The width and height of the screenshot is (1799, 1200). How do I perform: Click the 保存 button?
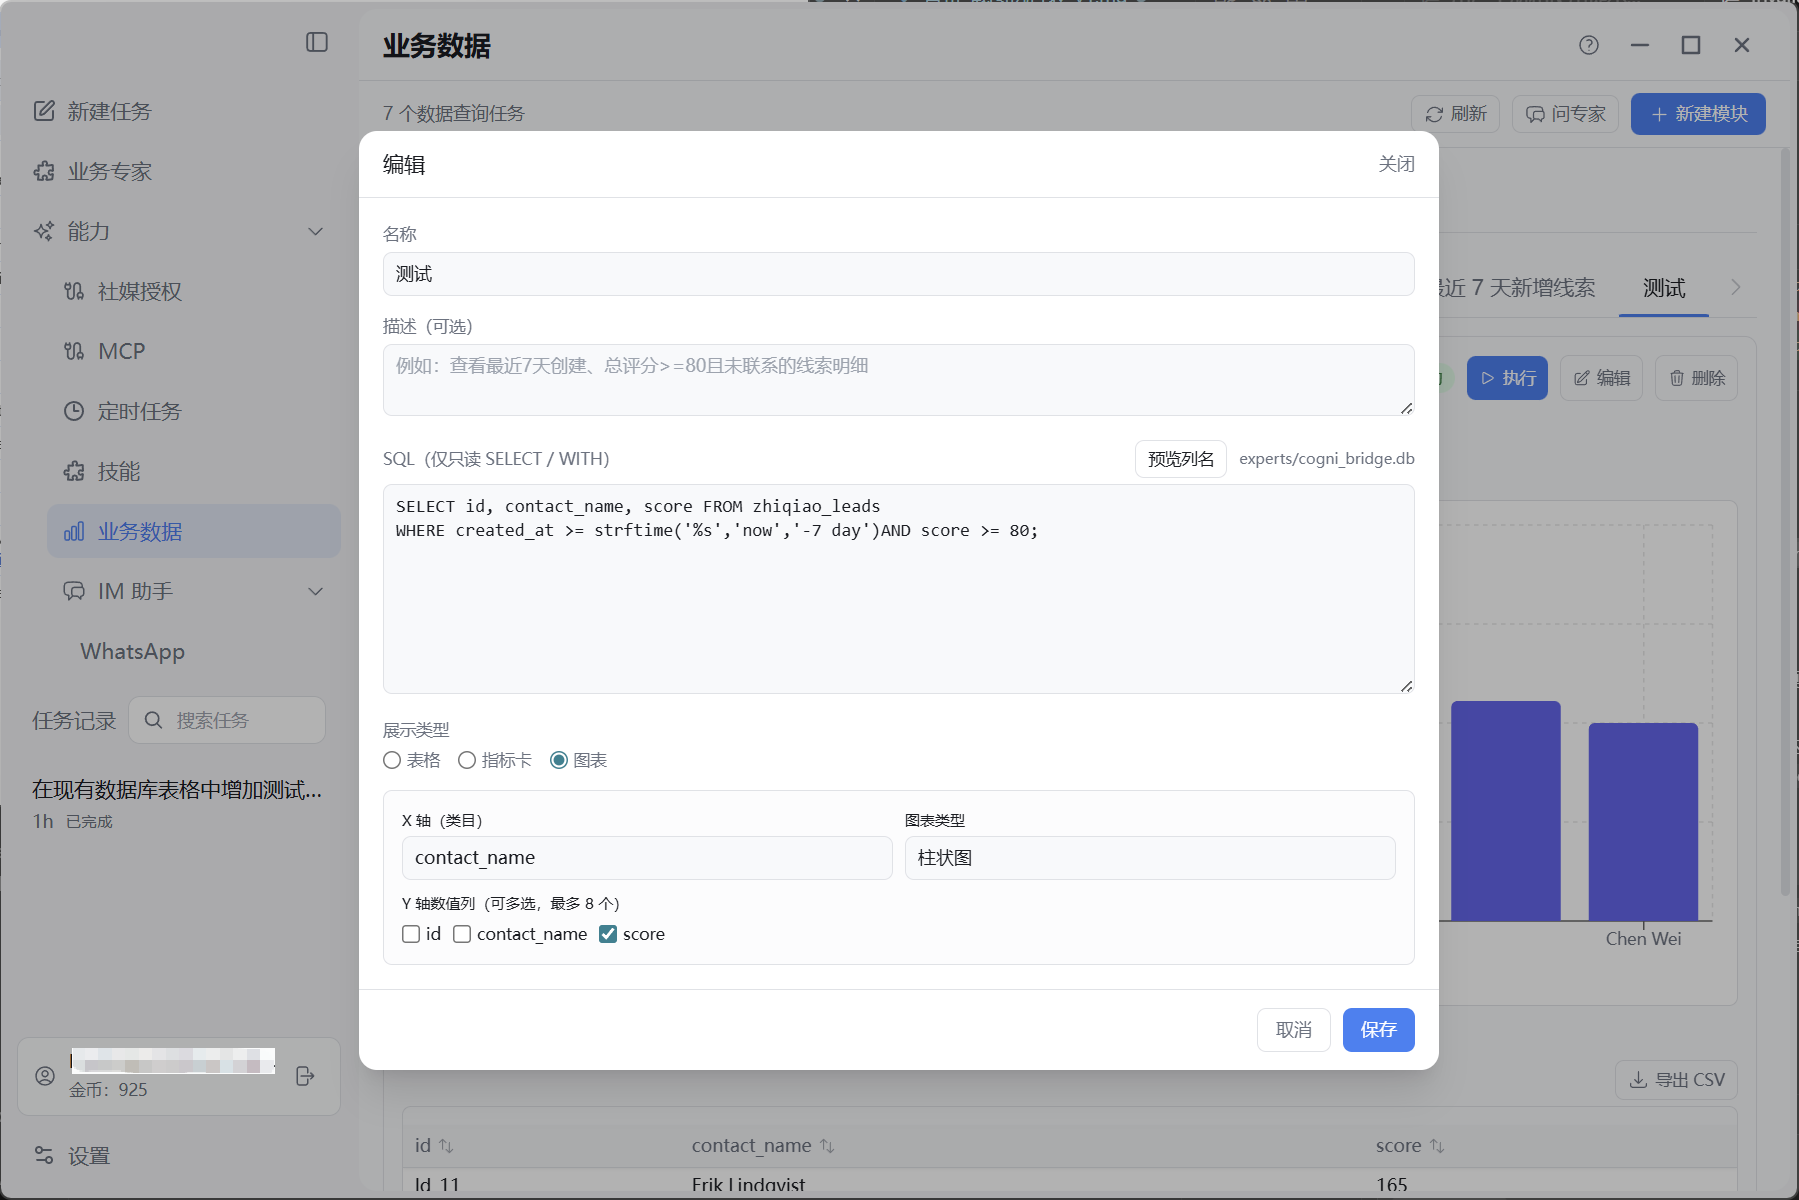click(x=1379, y=1030)
